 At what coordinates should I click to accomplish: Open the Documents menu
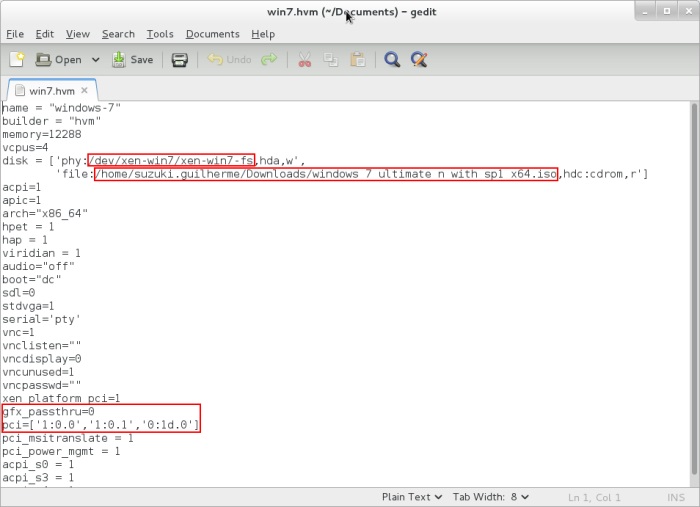pyautogui.click(x=212, y=34)
